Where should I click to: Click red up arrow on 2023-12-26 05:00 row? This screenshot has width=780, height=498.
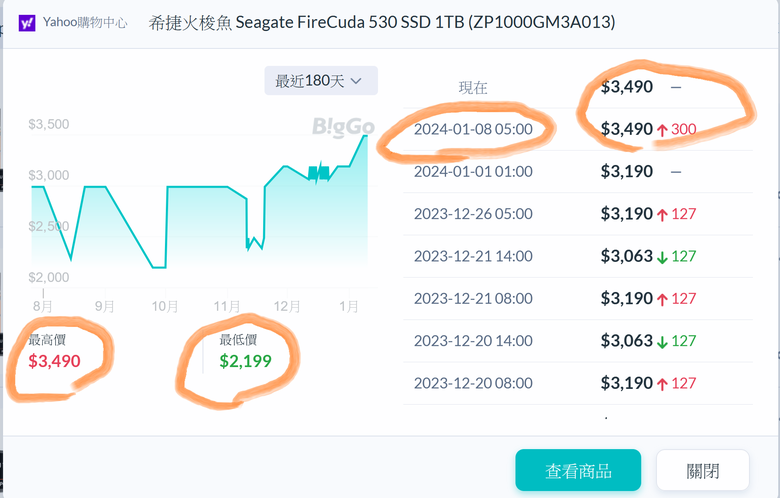tap(662, 214)
